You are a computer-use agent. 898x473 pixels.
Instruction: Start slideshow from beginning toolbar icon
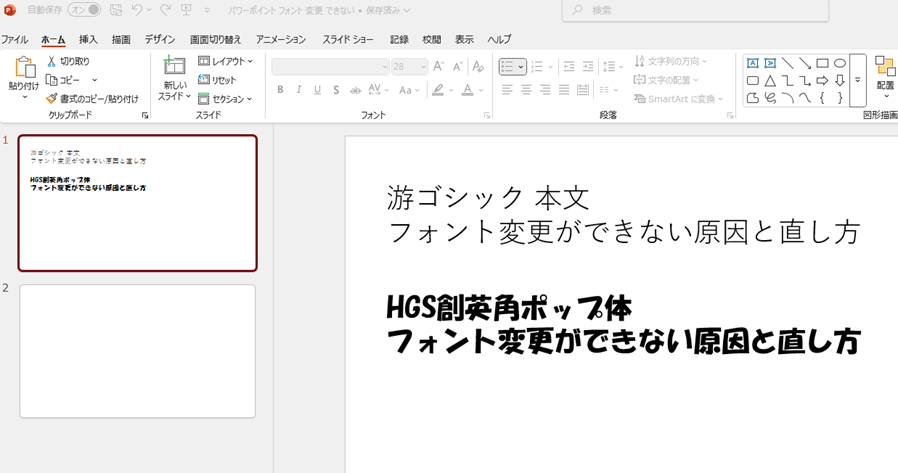point(186,10)
